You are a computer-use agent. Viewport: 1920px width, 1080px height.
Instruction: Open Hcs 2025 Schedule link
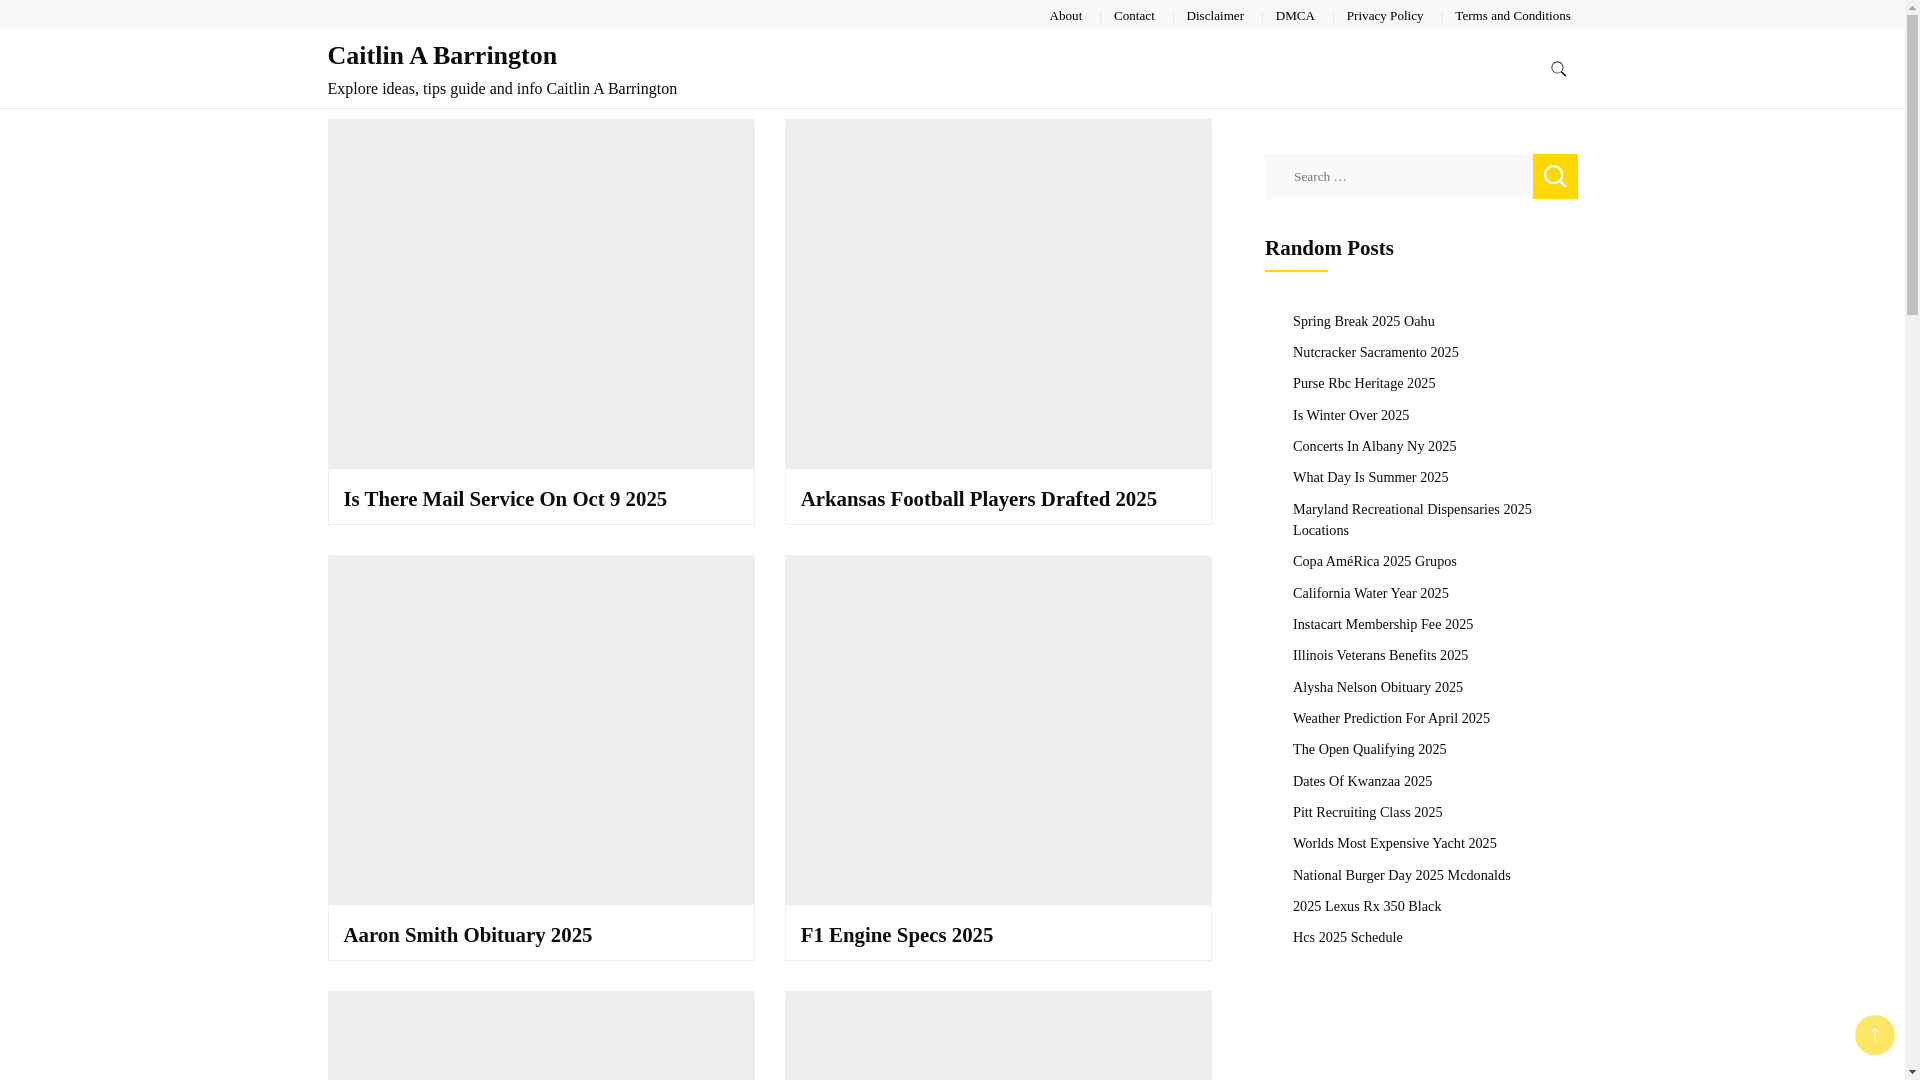[1347, 937]
